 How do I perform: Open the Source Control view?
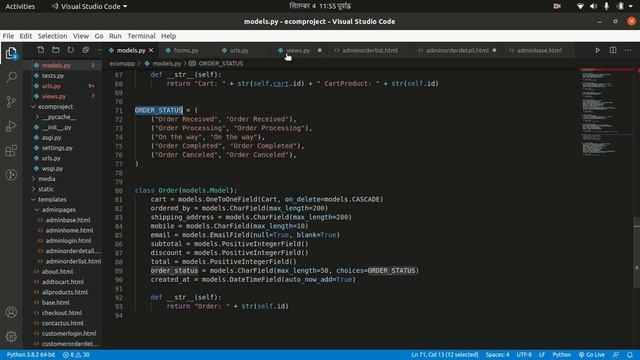(11, 101)
